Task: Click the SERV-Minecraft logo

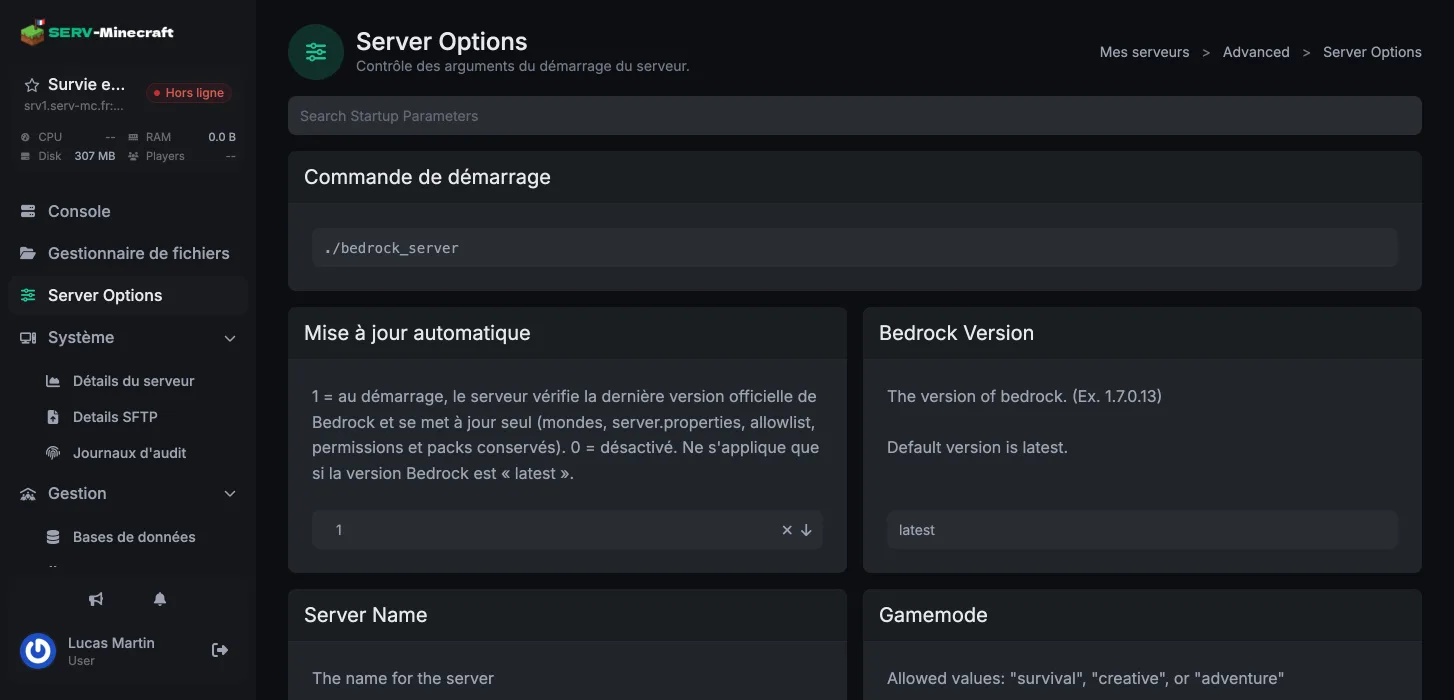Action: click(97, 32)
